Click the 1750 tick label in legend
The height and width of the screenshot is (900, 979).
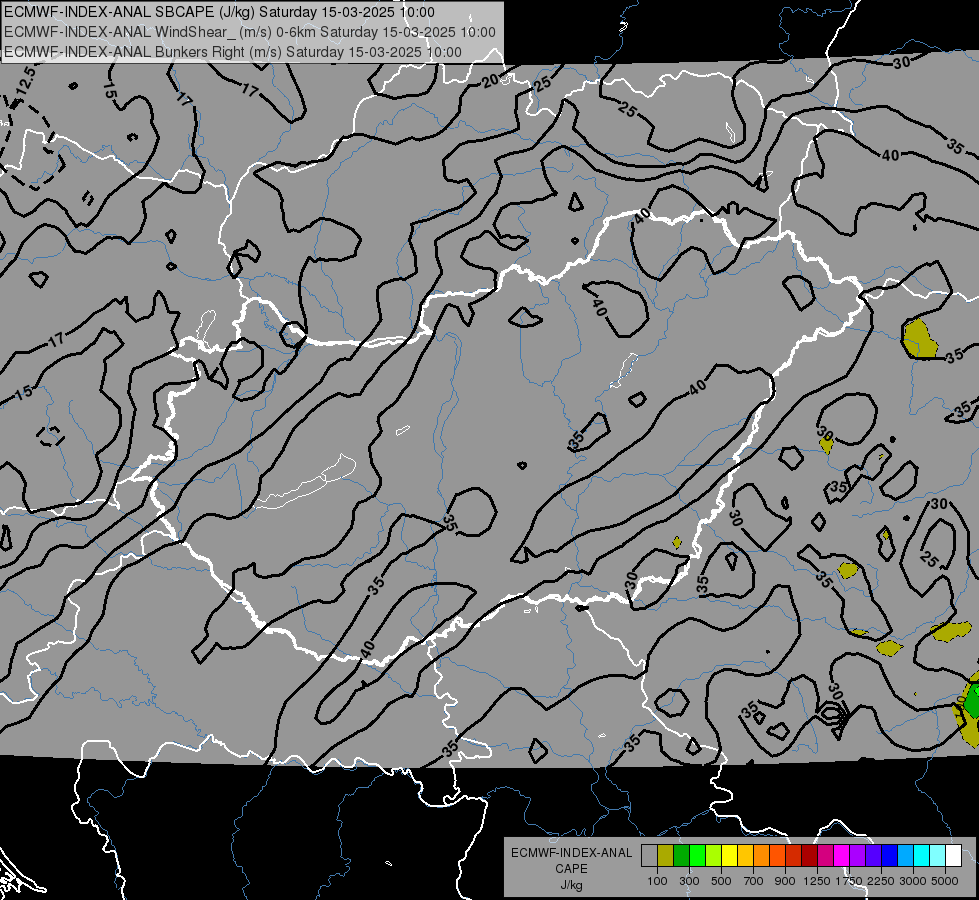pos(849,881)
